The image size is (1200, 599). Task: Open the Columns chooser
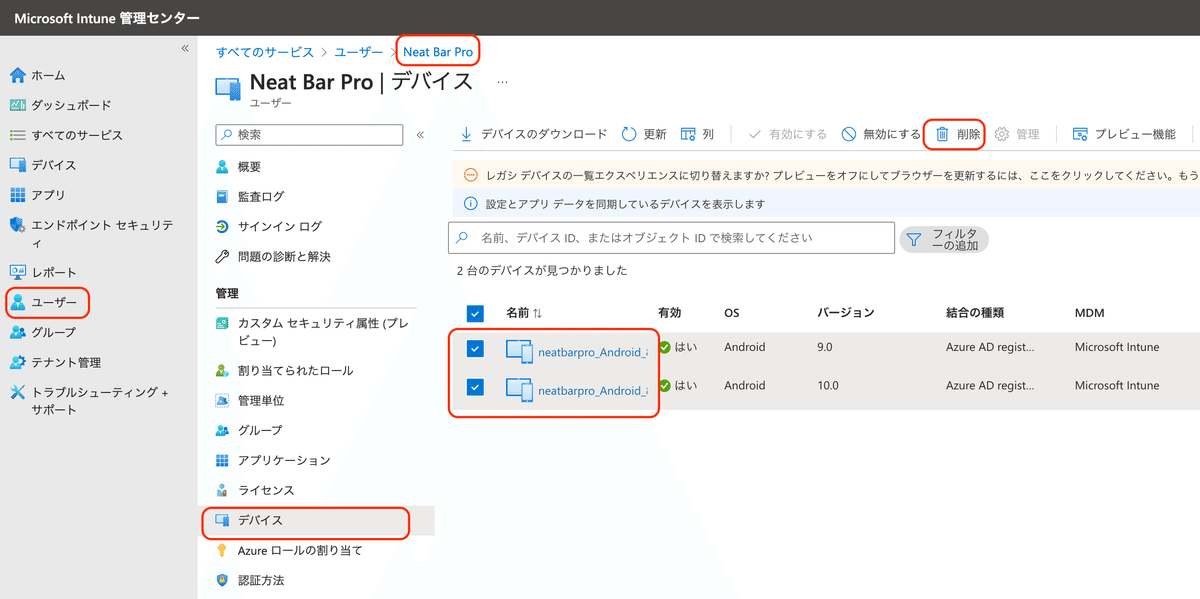[697, 134]
